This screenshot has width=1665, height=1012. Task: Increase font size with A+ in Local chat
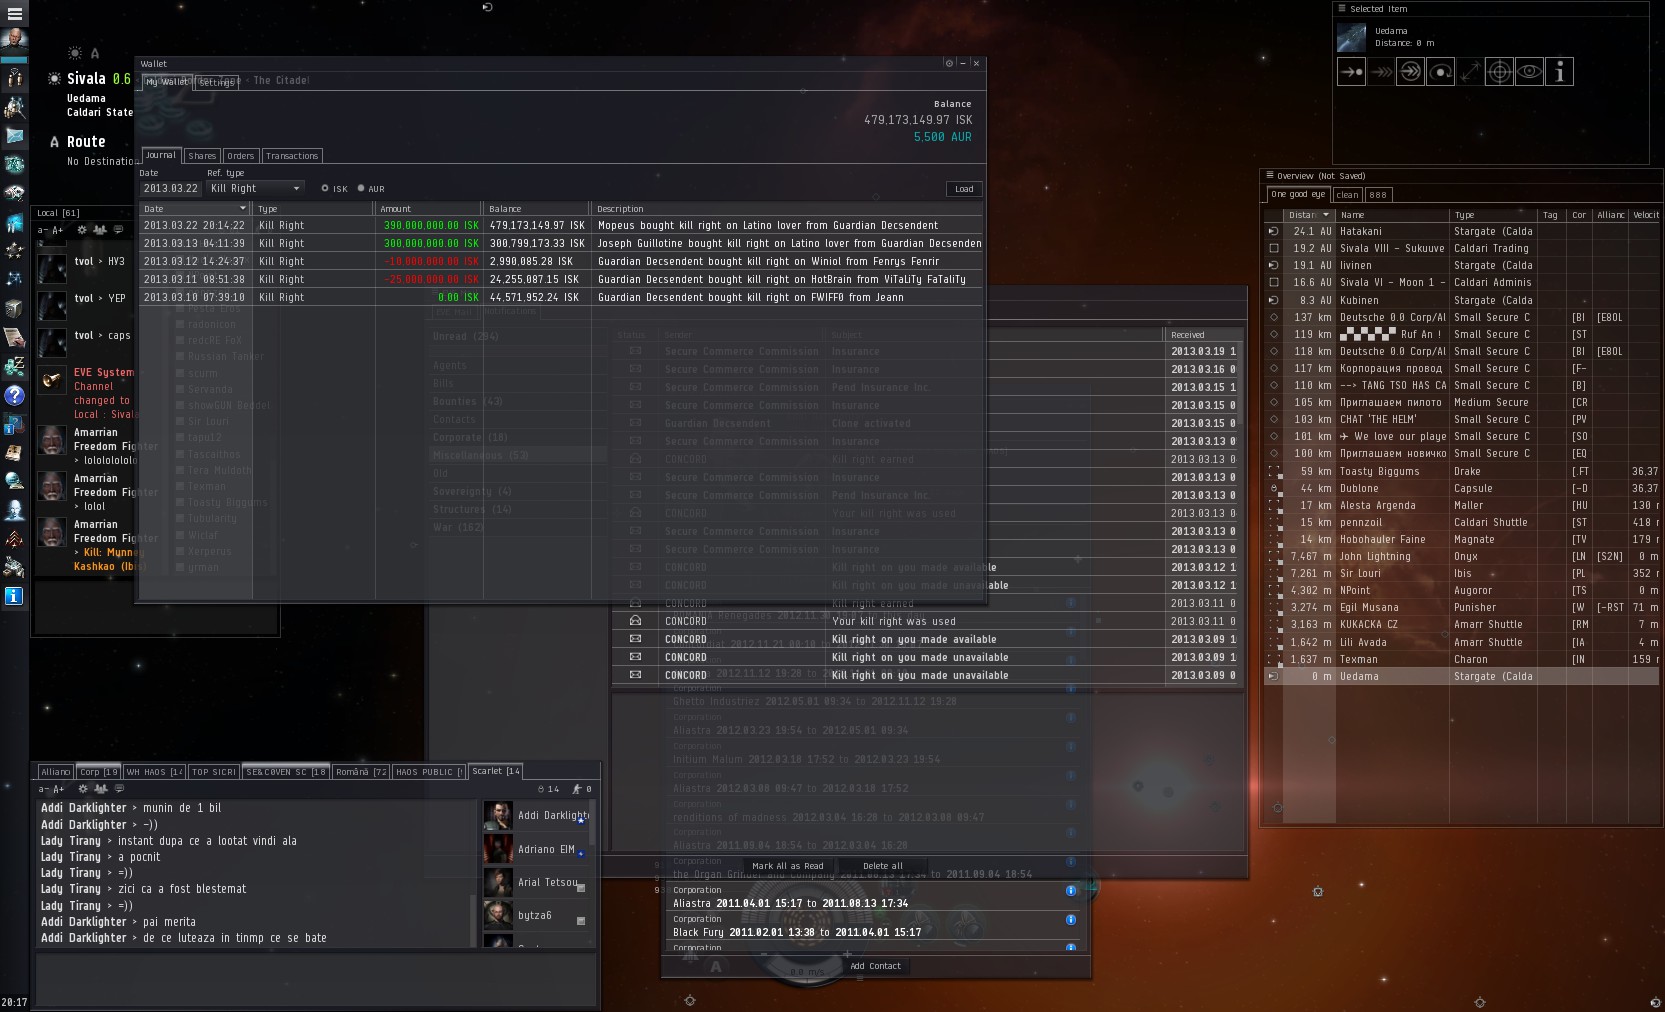(58, 230)
